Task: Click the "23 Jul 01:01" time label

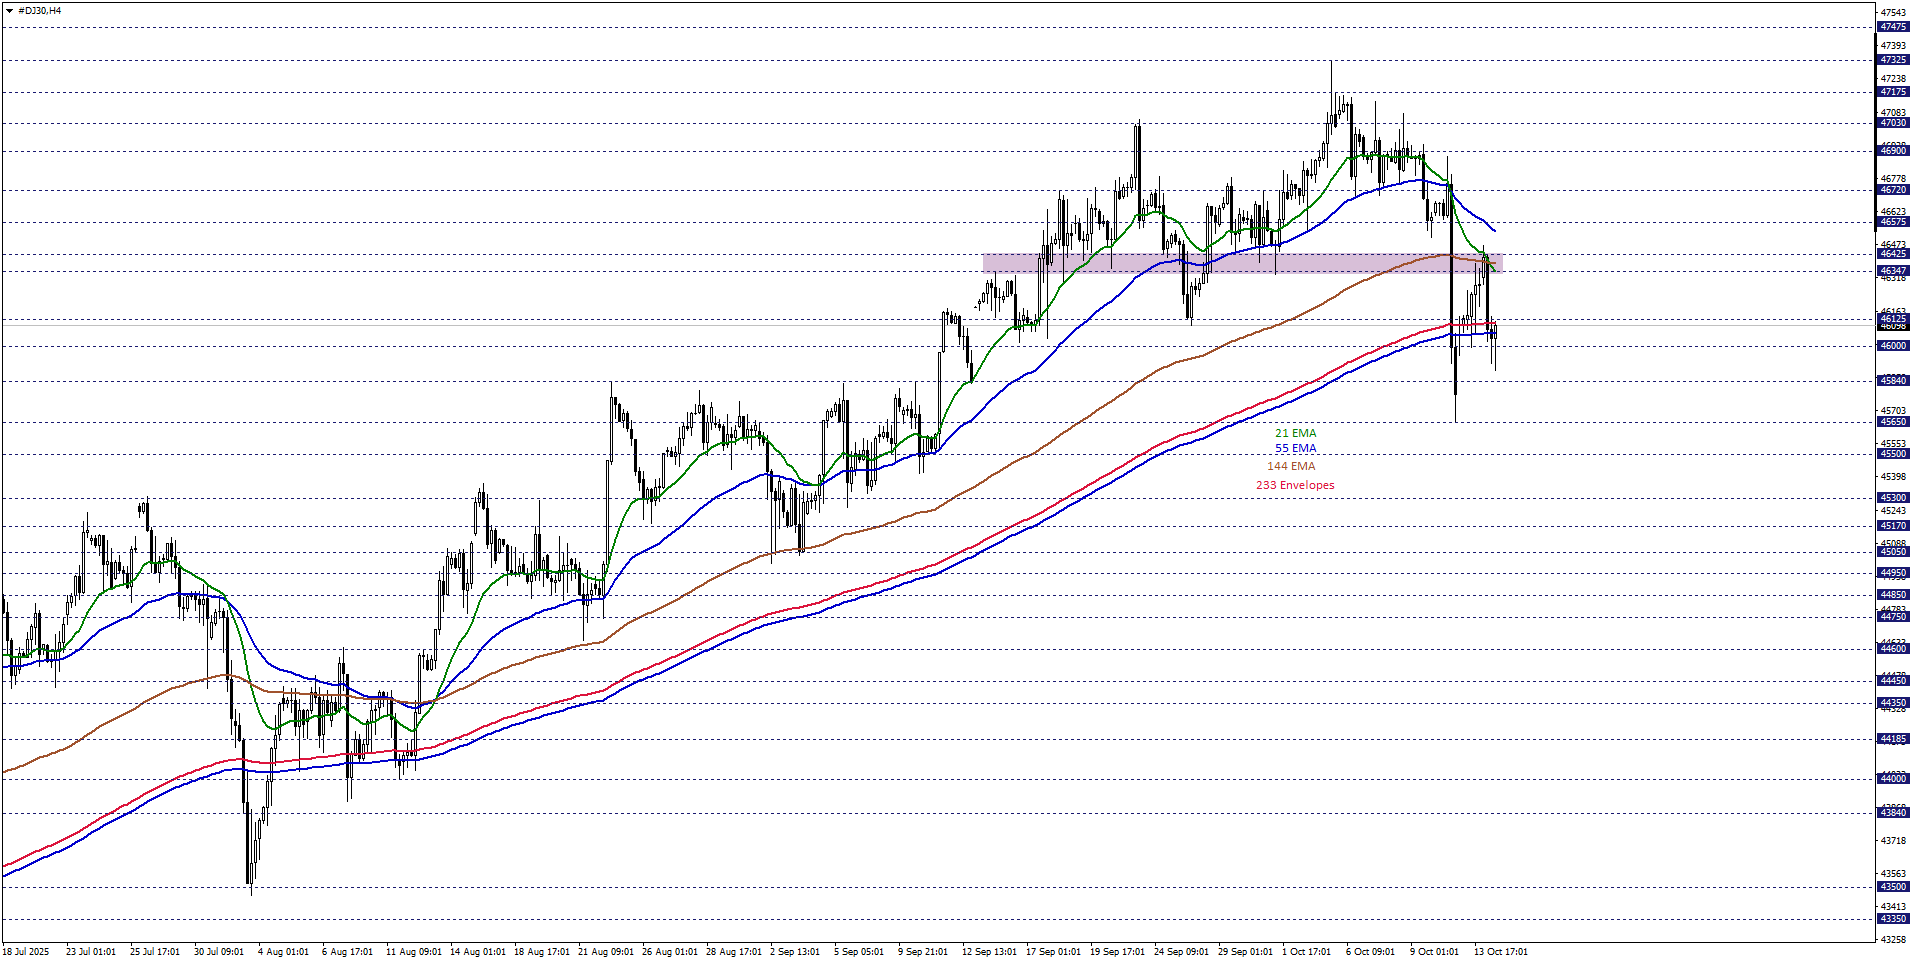Action: [x=91, y=952]
